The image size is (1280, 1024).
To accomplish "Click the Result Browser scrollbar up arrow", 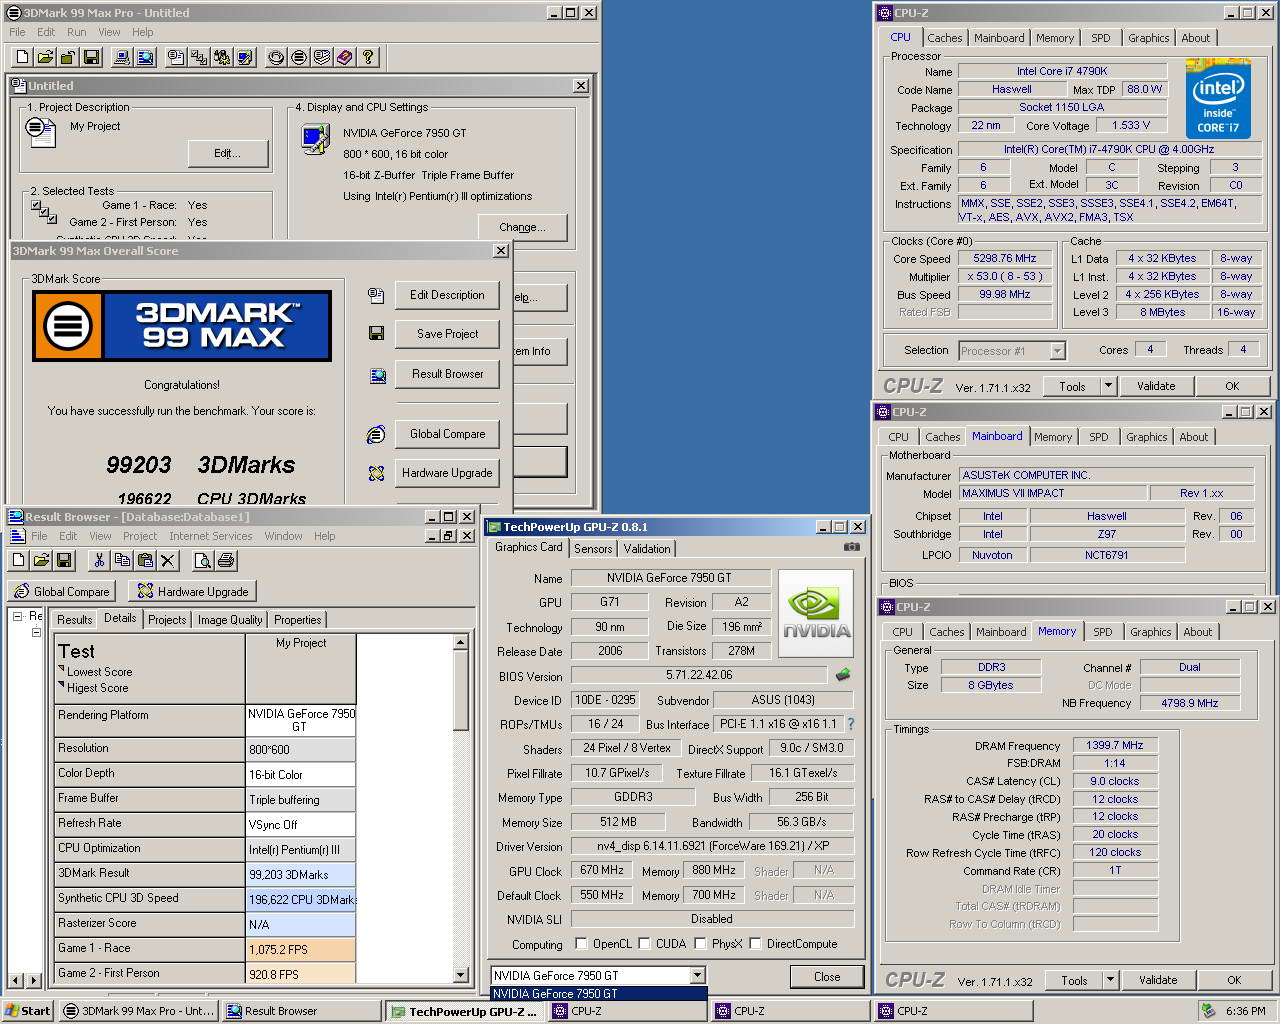I will pos(460,643).
